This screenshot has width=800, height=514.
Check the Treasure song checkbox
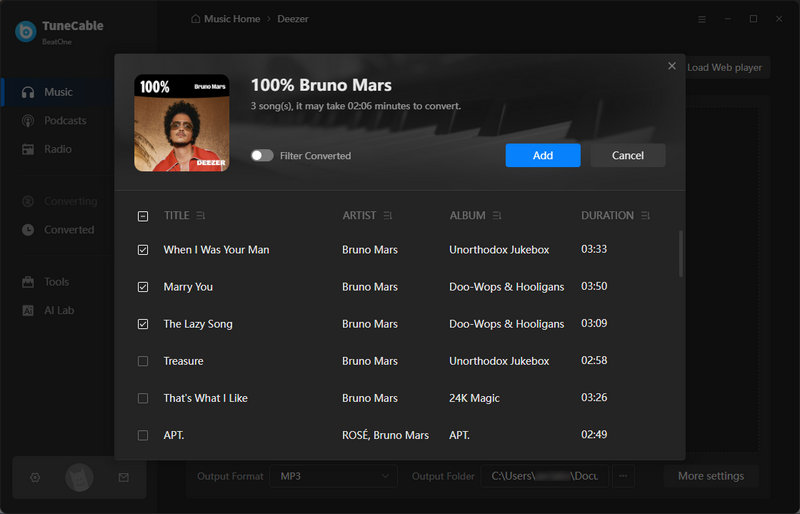(x=143, y=361)
